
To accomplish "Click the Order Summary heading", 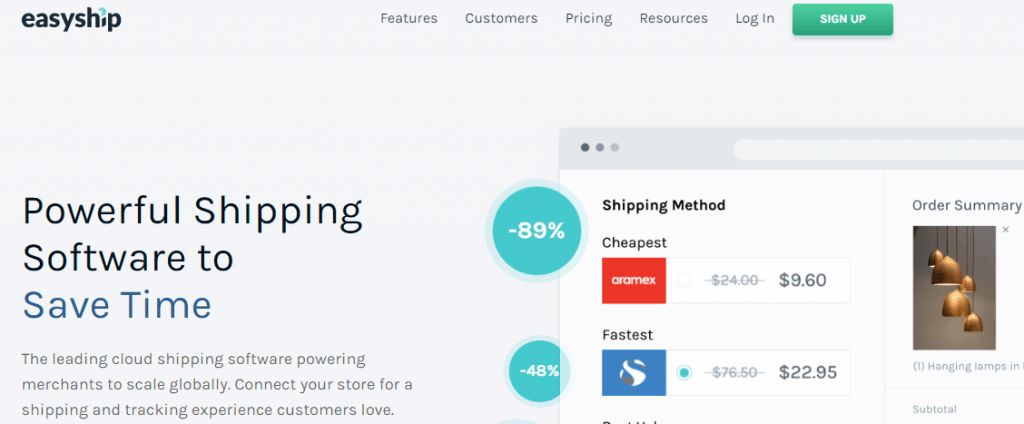I will coord(966,205).
